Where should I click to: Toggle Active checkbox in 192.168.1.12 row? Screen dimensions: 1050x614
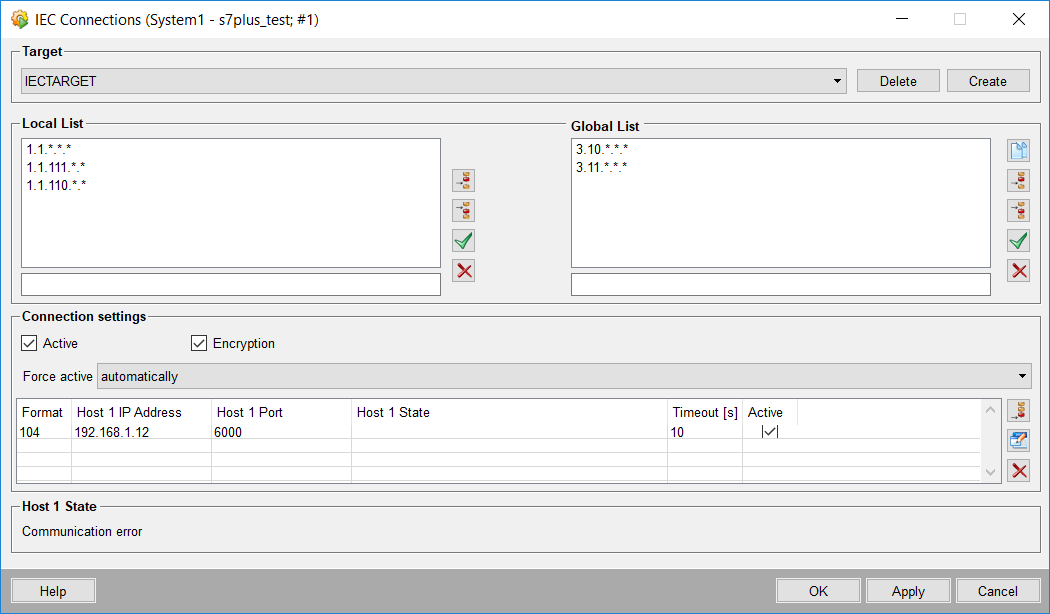(x=769, y=432)
